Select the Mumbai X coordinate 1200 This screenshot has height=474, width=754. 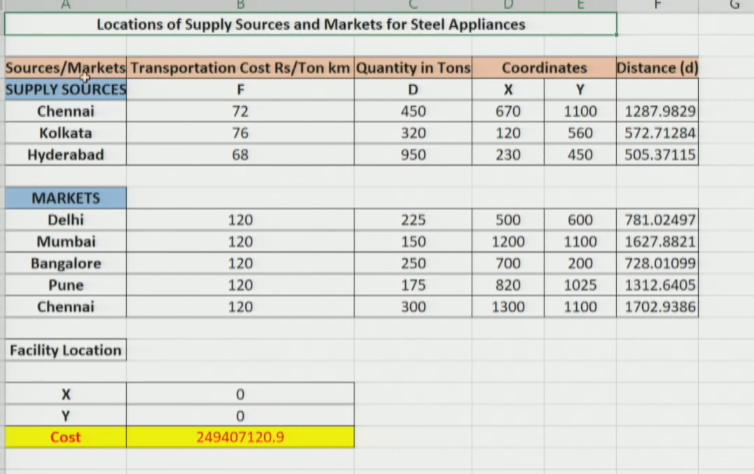coord(508,241)
